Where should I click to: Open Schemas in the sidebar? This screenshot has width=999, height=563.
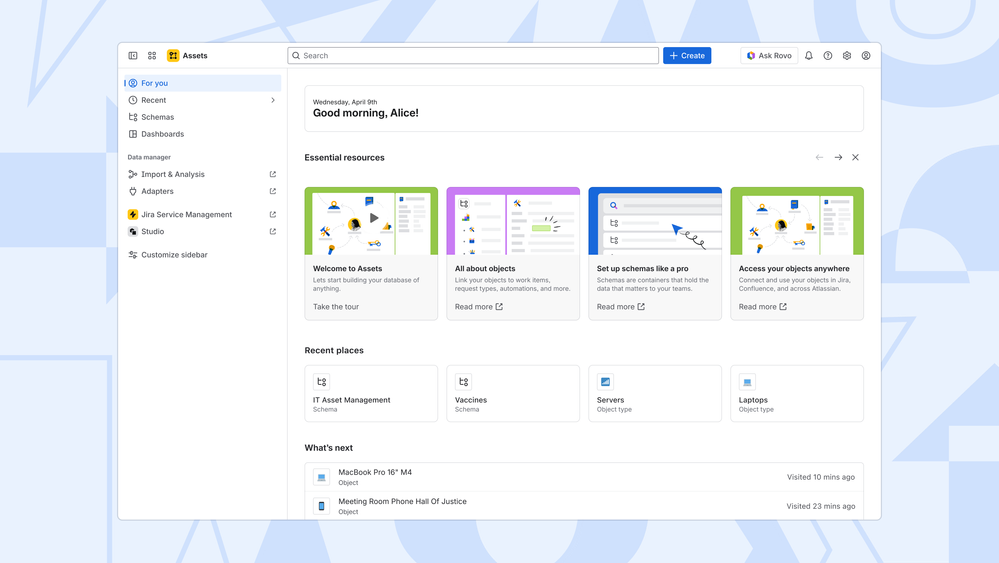(202, 117)
